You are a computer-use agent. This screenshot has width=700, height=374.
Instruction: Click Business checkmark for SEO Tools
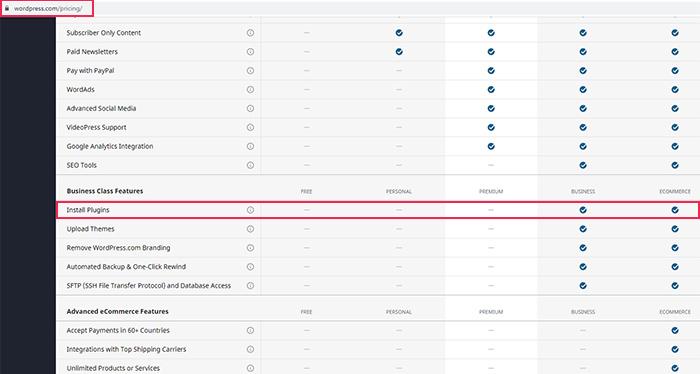(583, 165)
